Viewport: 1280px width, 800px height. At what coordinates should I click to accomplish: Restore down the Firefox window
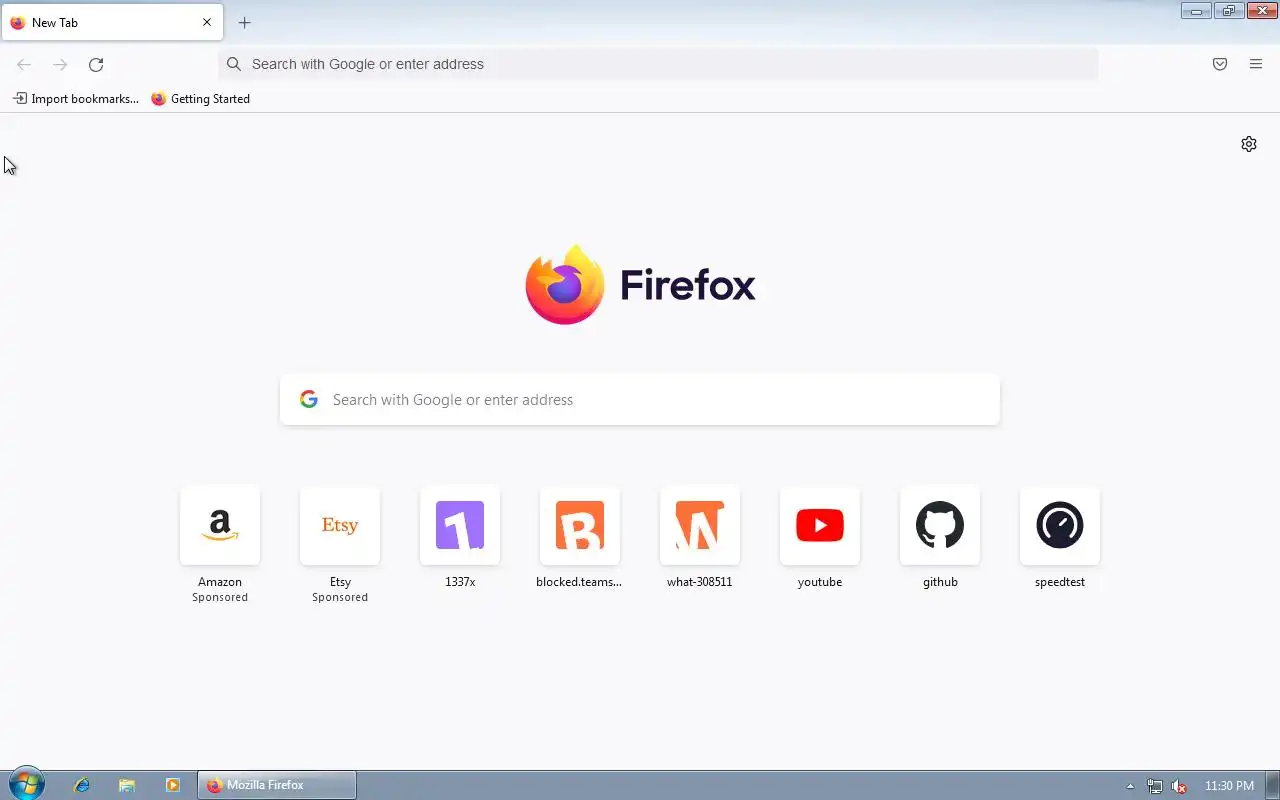pyautogui.click(x=1229, y=11)
